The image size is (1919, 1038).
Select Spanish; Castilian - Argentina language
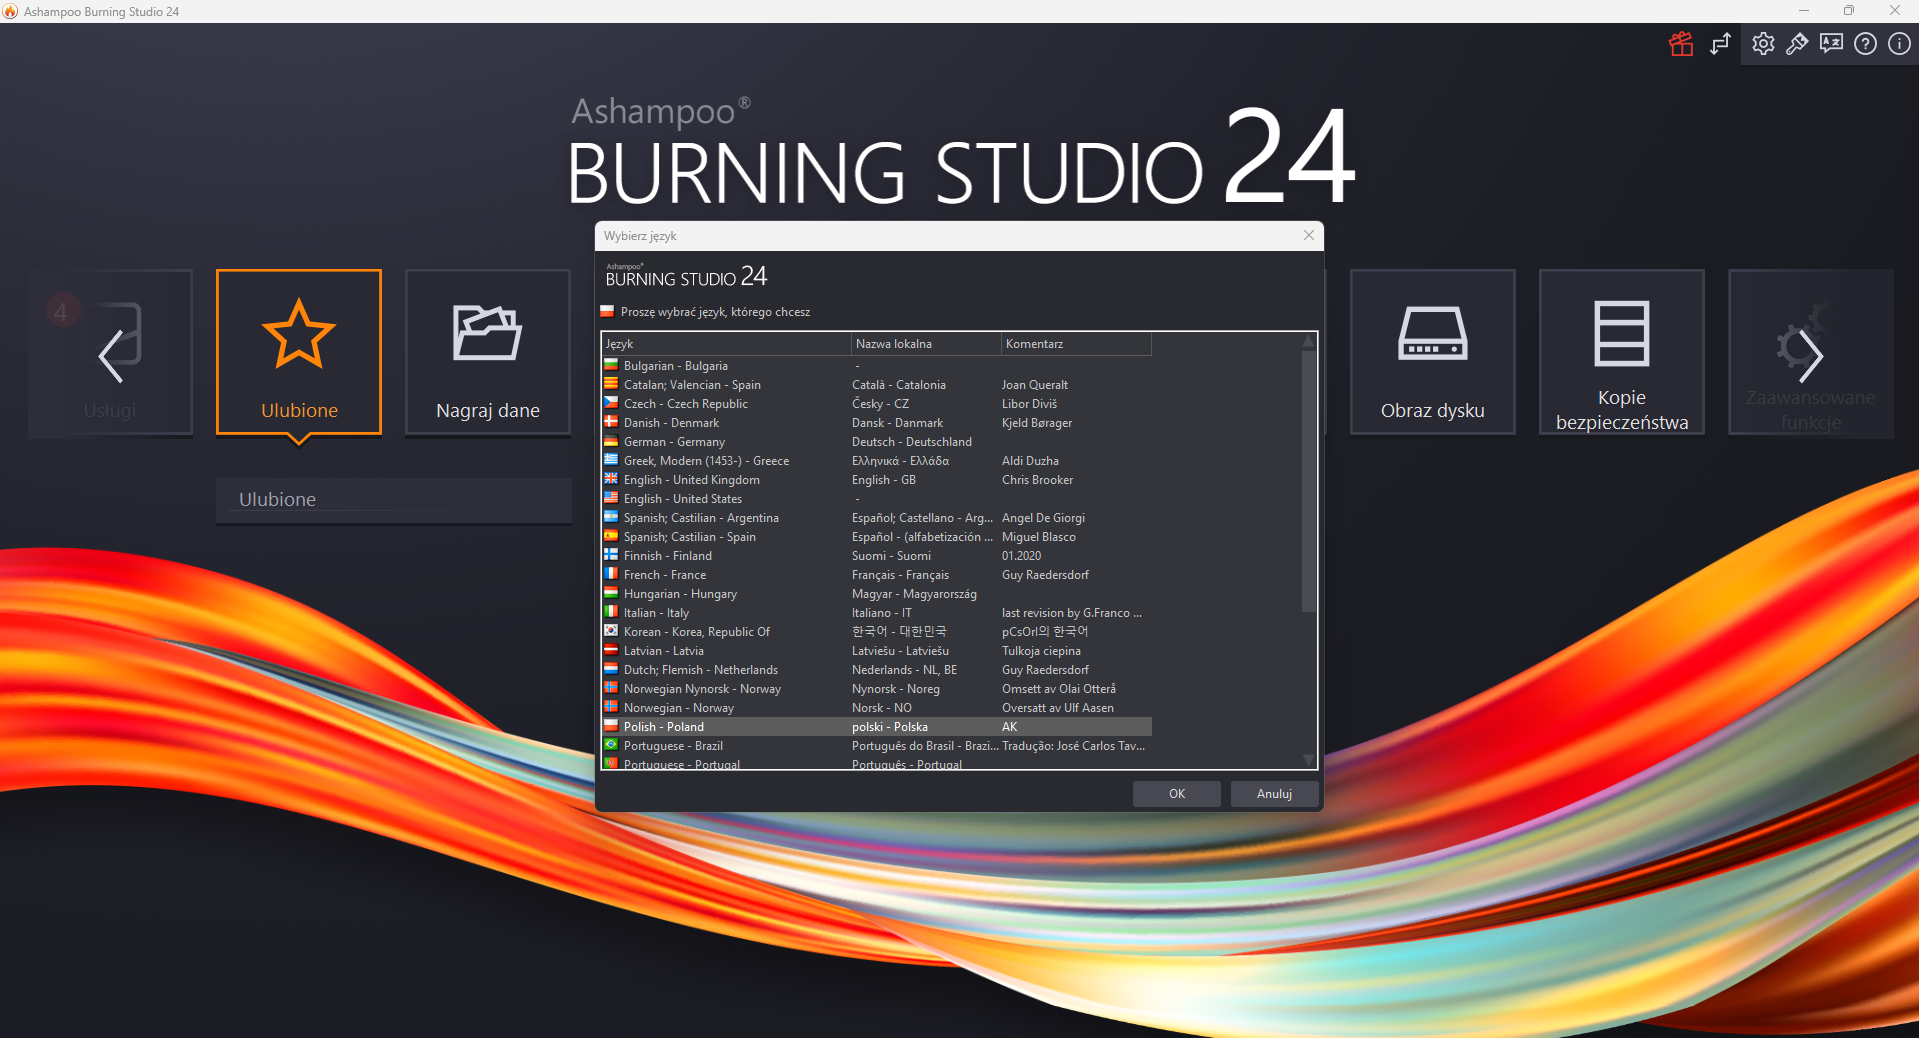pos(877,518)
